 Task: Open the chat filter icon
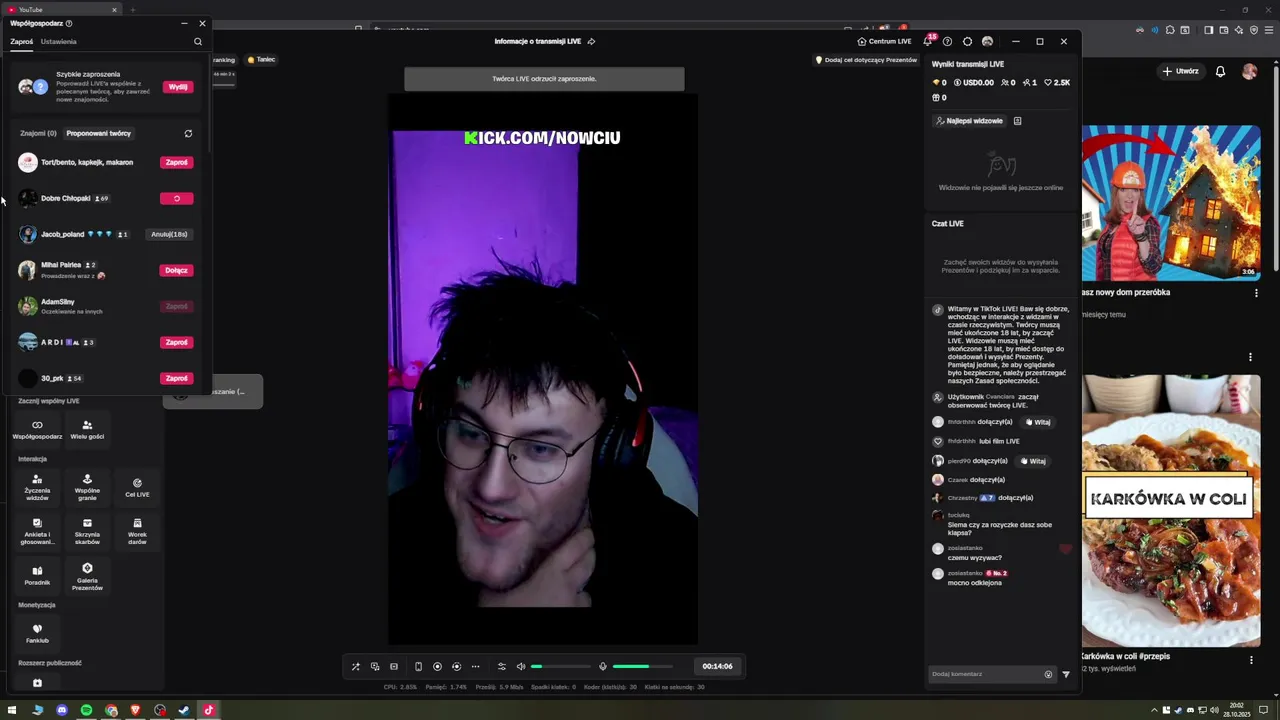[x=1066, y=674]
